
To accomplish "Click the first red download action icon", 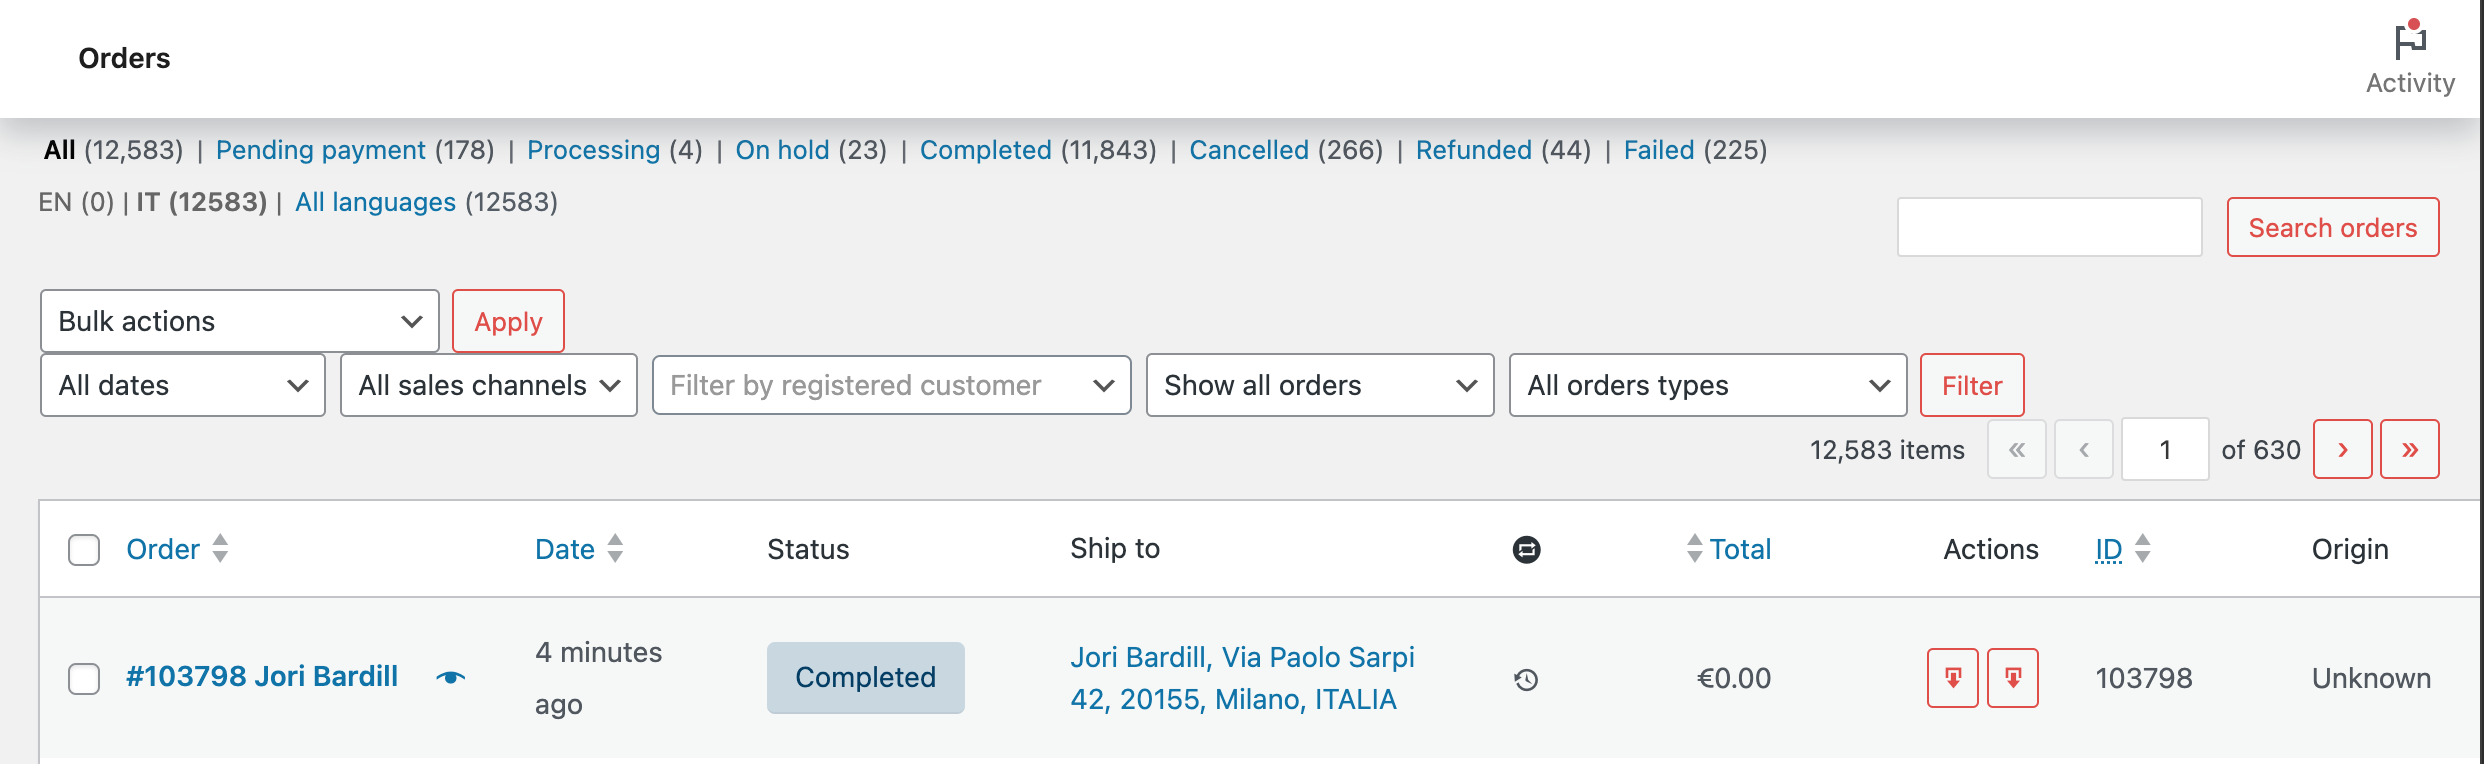I will click(1953, 678).
